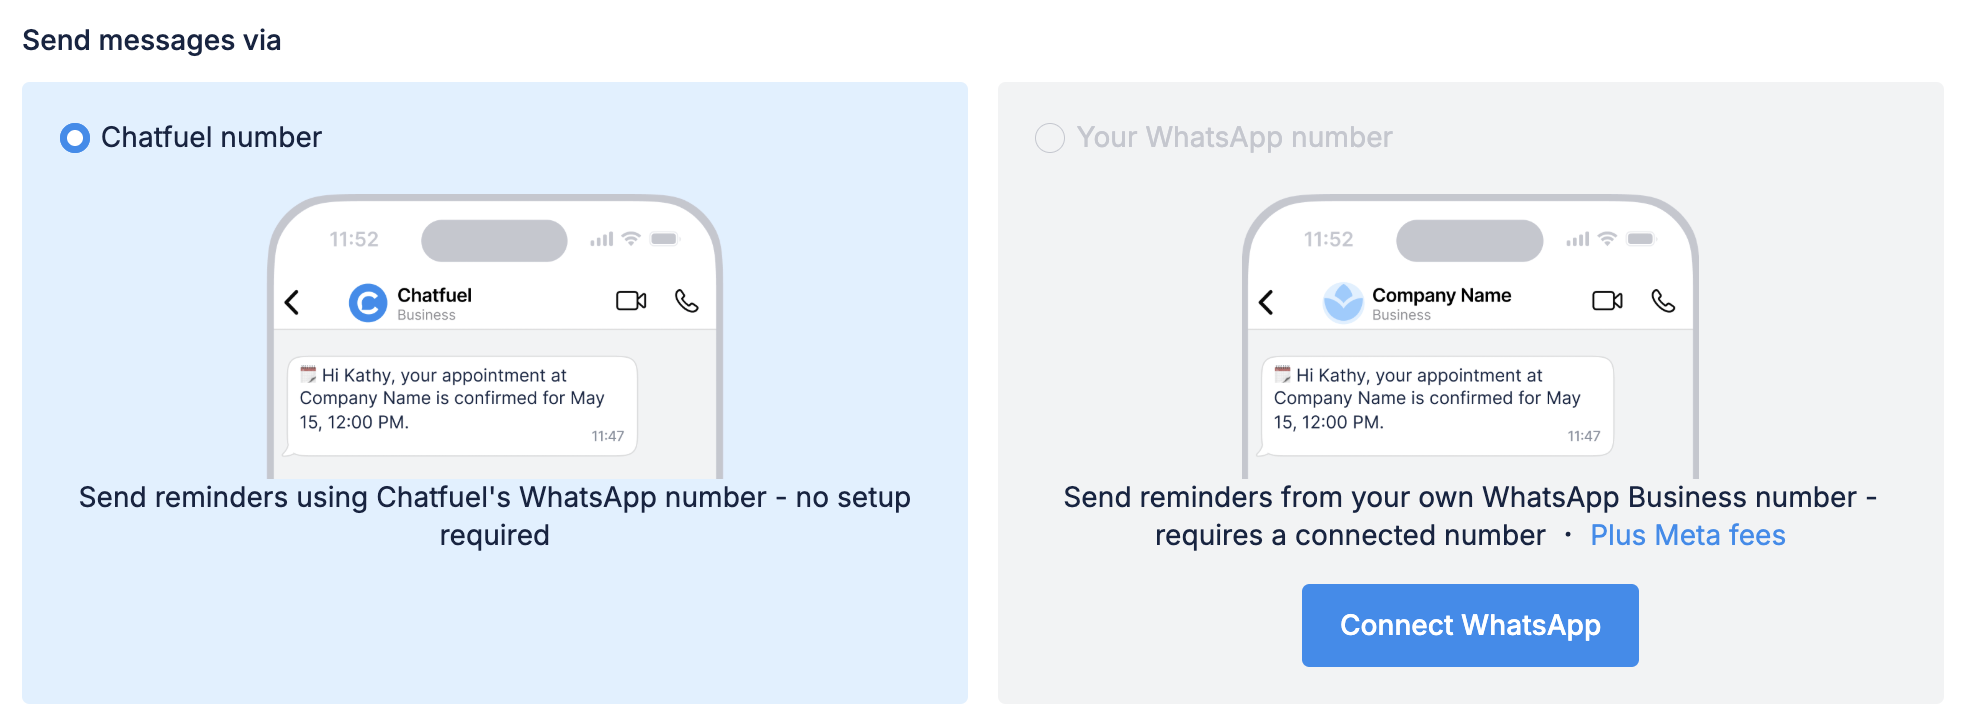Click the appointment message bubble in Chatfuel preview
Image resolution: width=1986 pixels, height=716 pixels.
(x=462, y=406)
